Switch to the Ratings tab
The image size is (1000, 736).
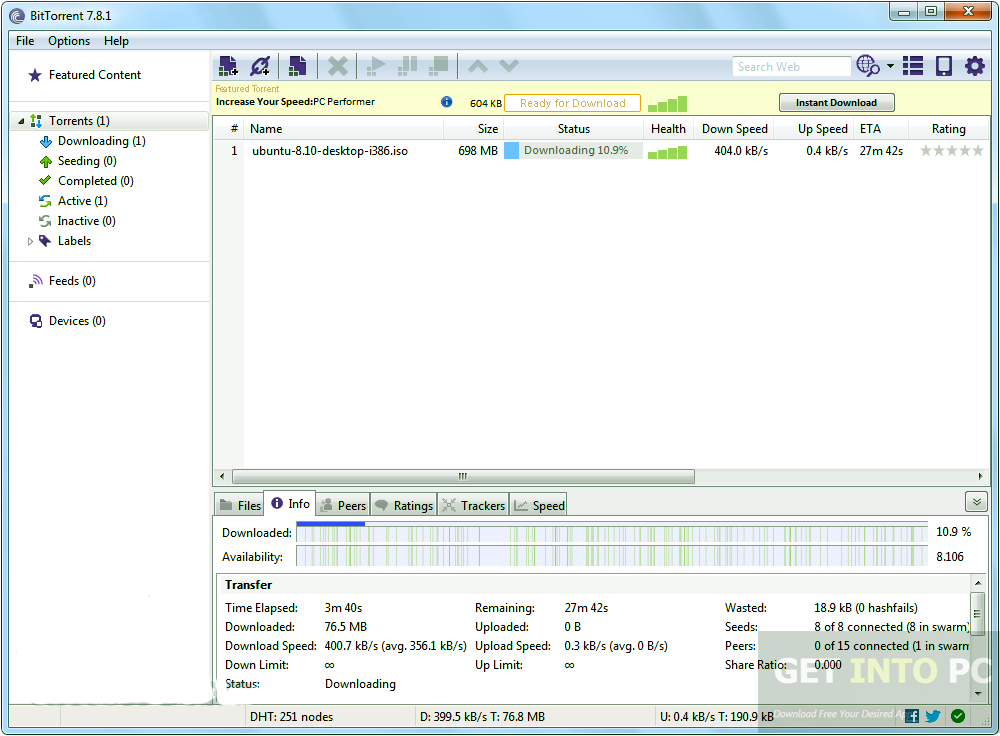pos(404,505)
